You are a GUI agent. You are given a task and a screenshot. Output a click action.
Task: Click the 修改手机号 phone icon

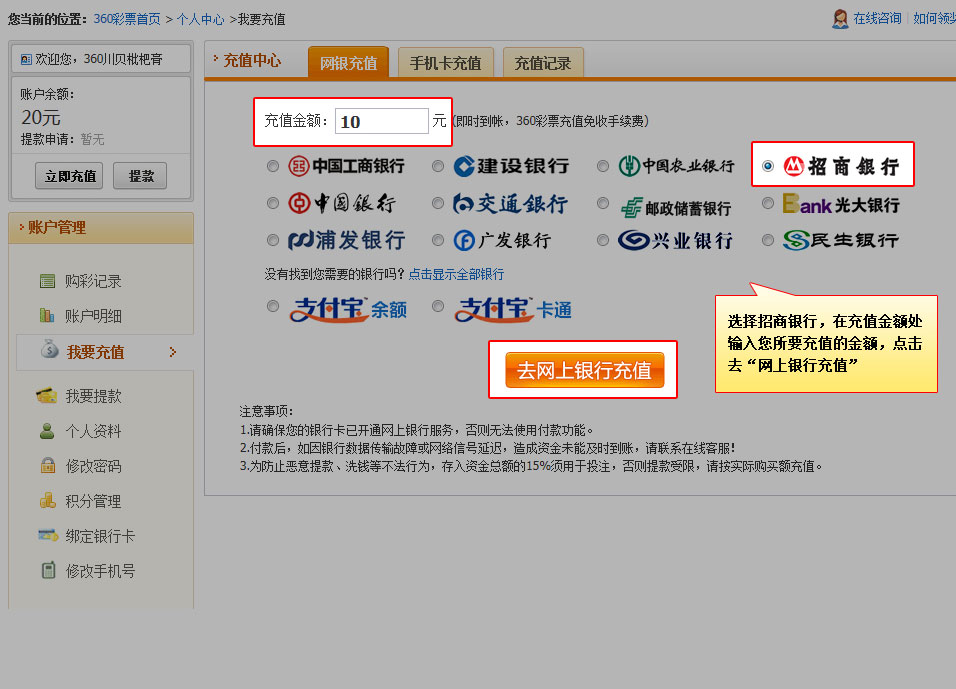click(x=48, y=570)
